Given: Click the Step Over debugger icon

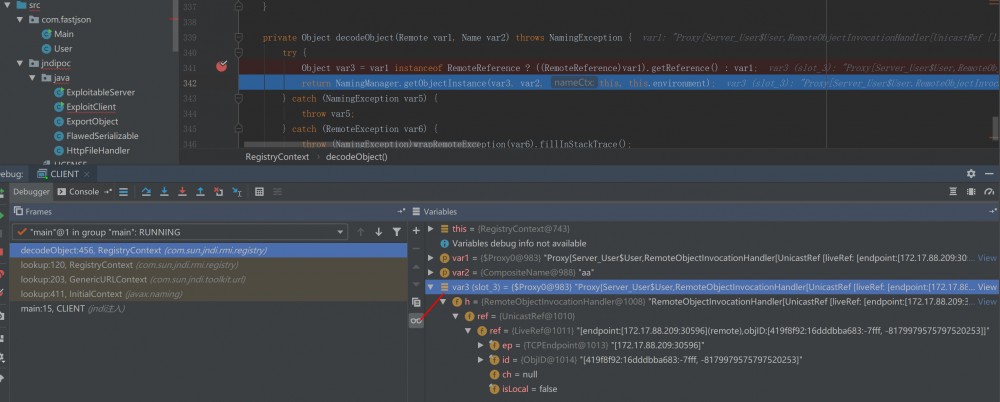Looking at the screenshot, I should (146, 191).
